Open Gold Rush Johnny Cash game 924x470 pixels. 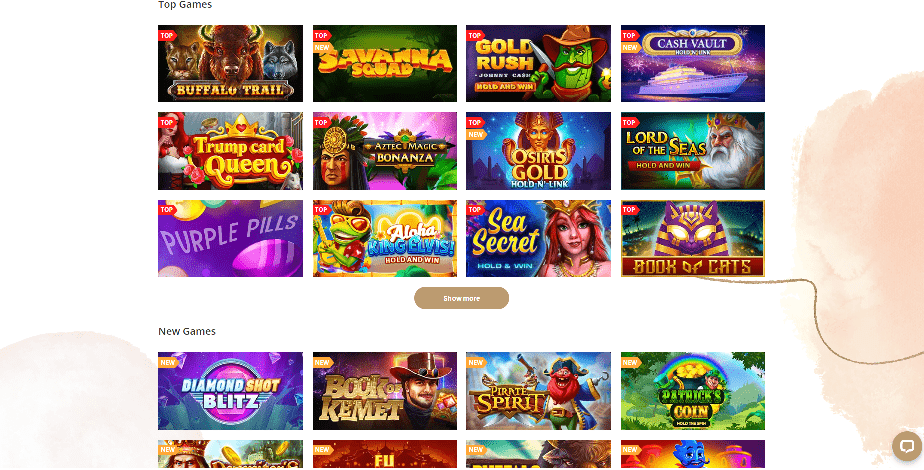coord(538,64)
